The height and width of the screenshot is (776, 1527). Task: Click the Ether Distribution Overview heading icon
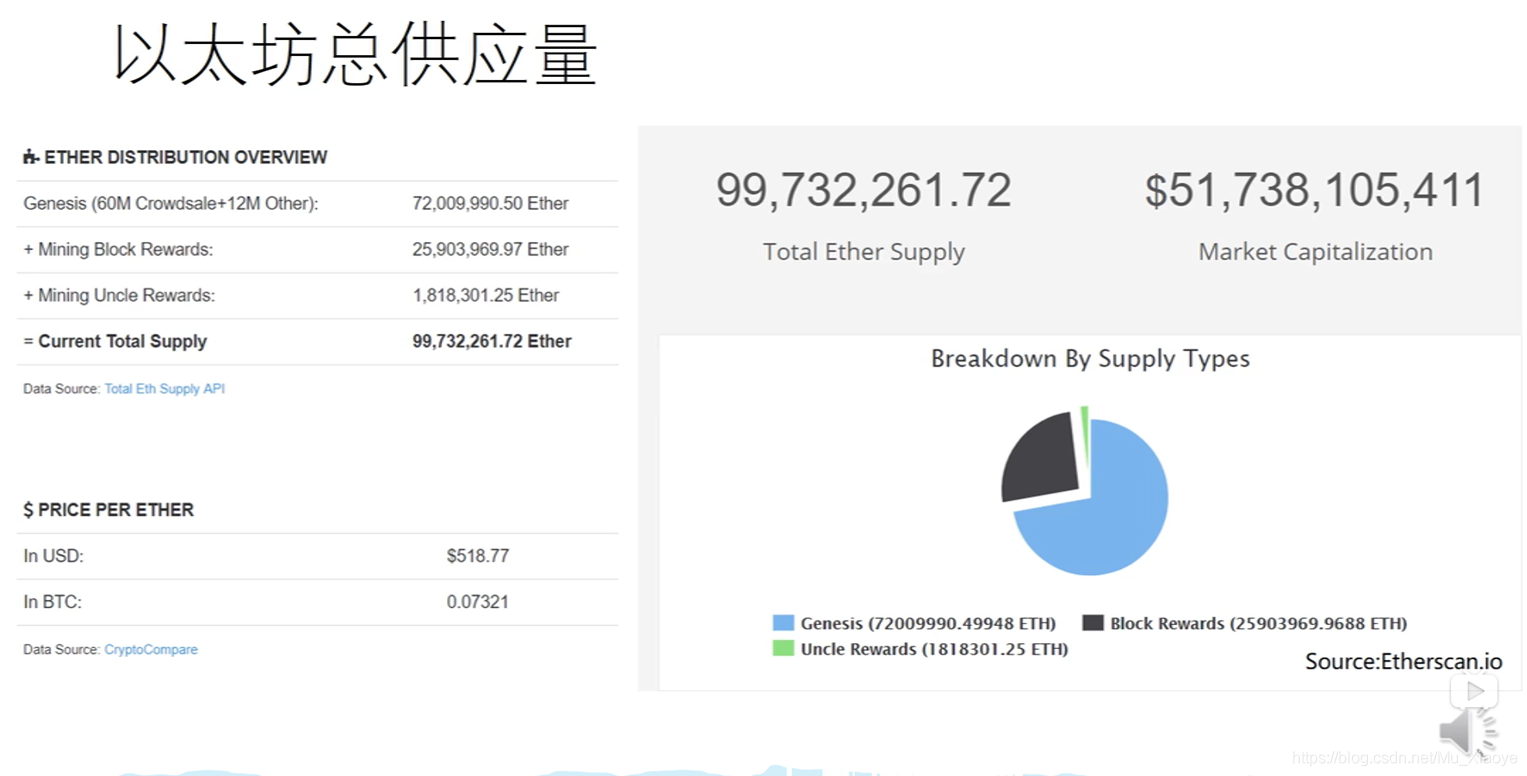pyautogui.click(x=31, y=157)
